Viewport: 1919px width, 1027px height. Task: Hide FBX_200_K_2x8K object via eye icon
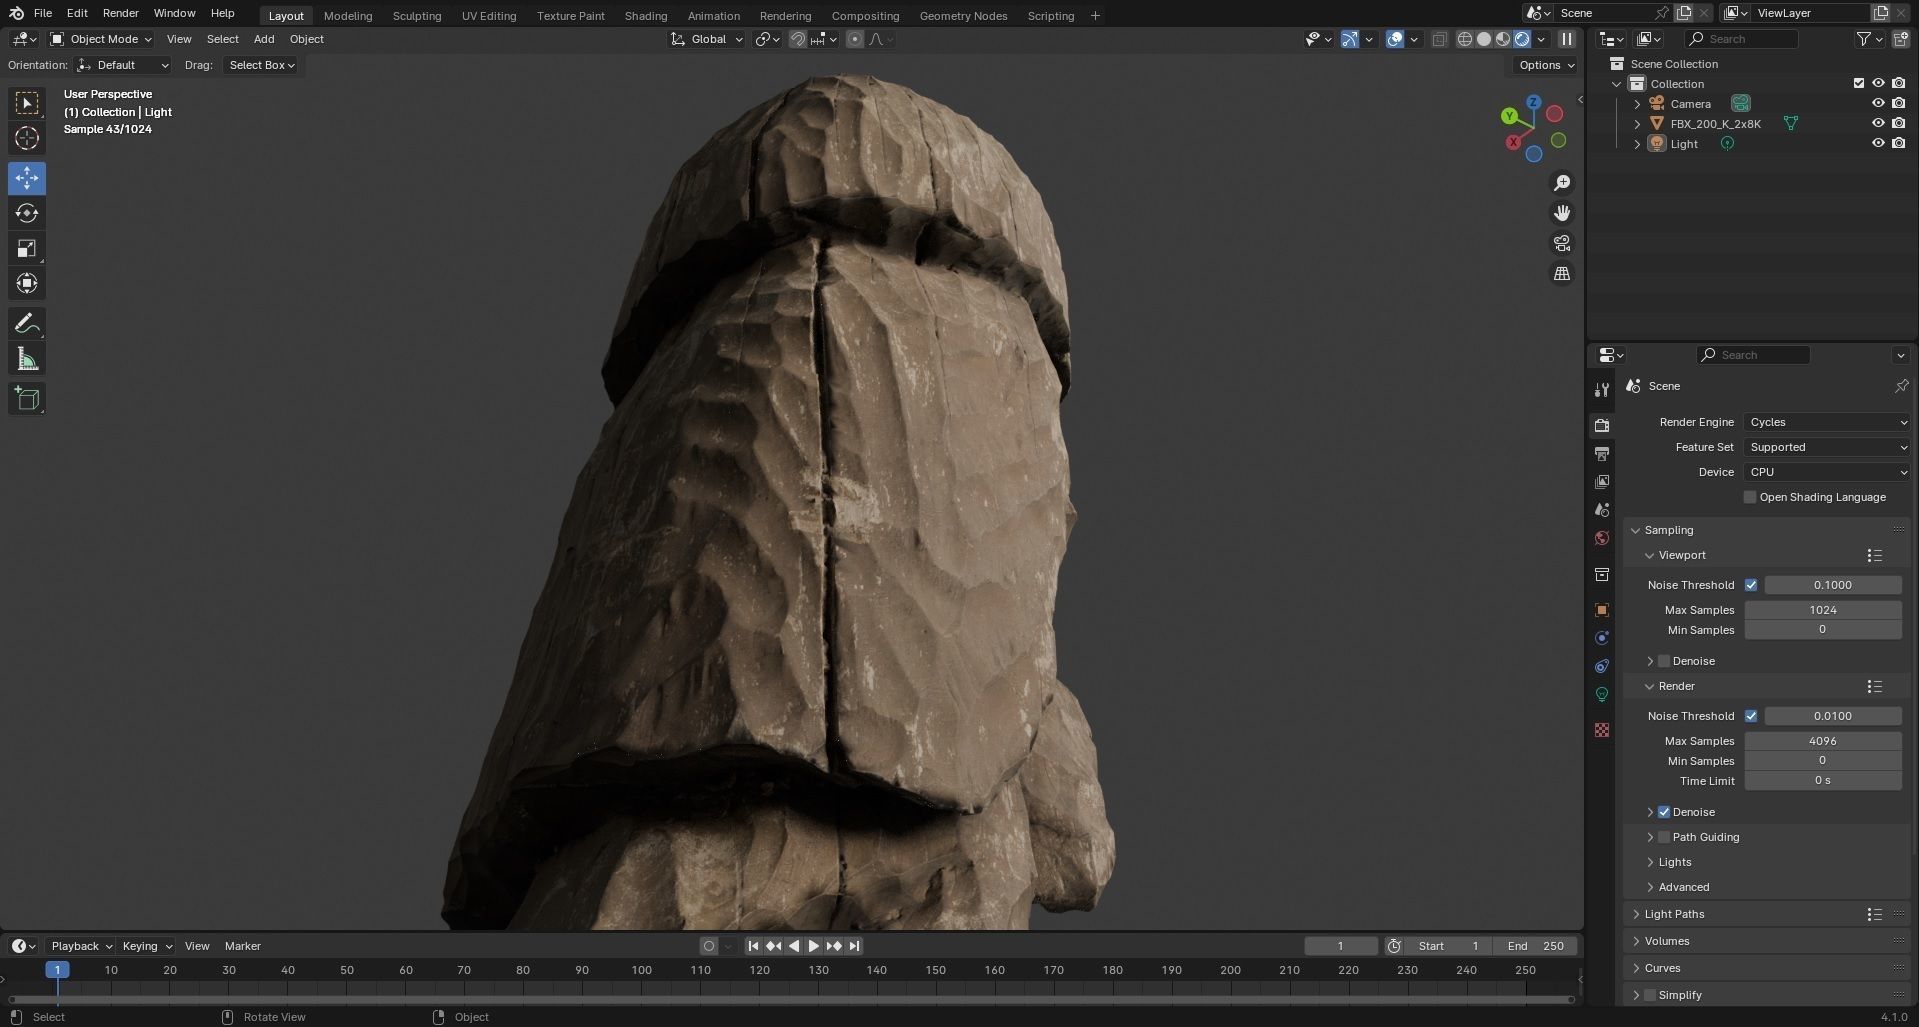click(1878, 123)
